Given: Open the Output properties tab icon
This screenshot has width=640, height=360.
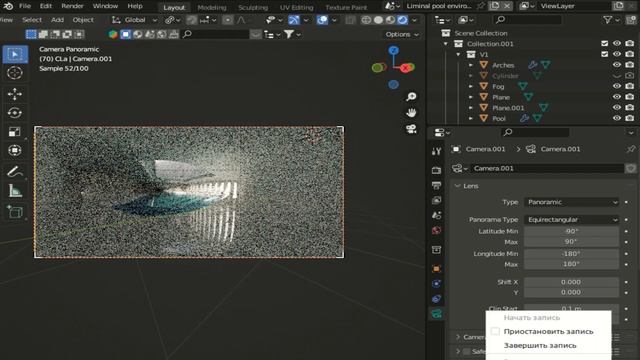Looking at the screenshot, I should pyautogui.click(x=436, y=185).
